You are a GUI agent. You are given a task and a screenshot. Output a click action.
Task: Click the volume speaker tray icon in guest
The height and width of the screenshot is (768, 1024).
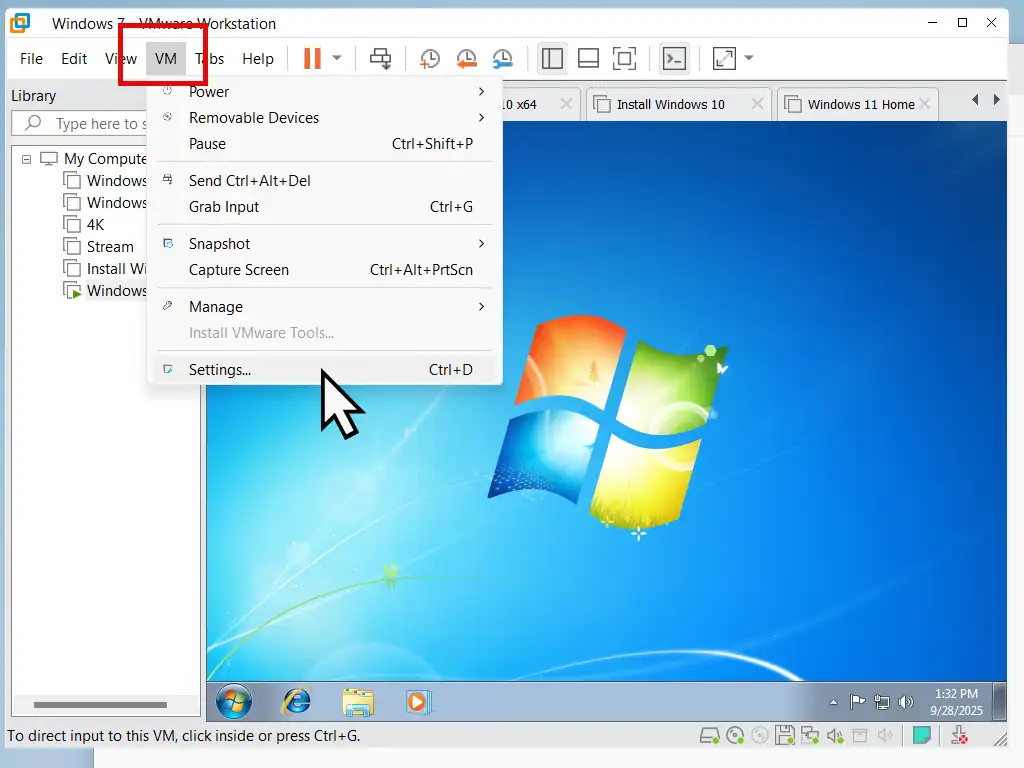click(x=906, y=702)
